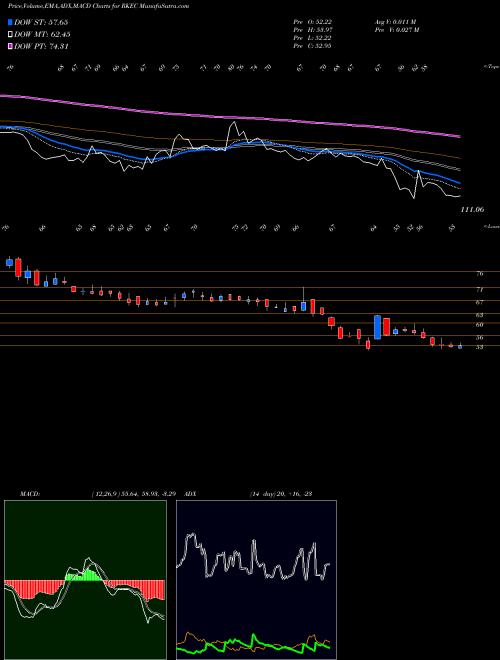This screenshot has height=660, width=500.
Task: Click the magenta DOW PT legend swatch
Action: pos(10,46)
